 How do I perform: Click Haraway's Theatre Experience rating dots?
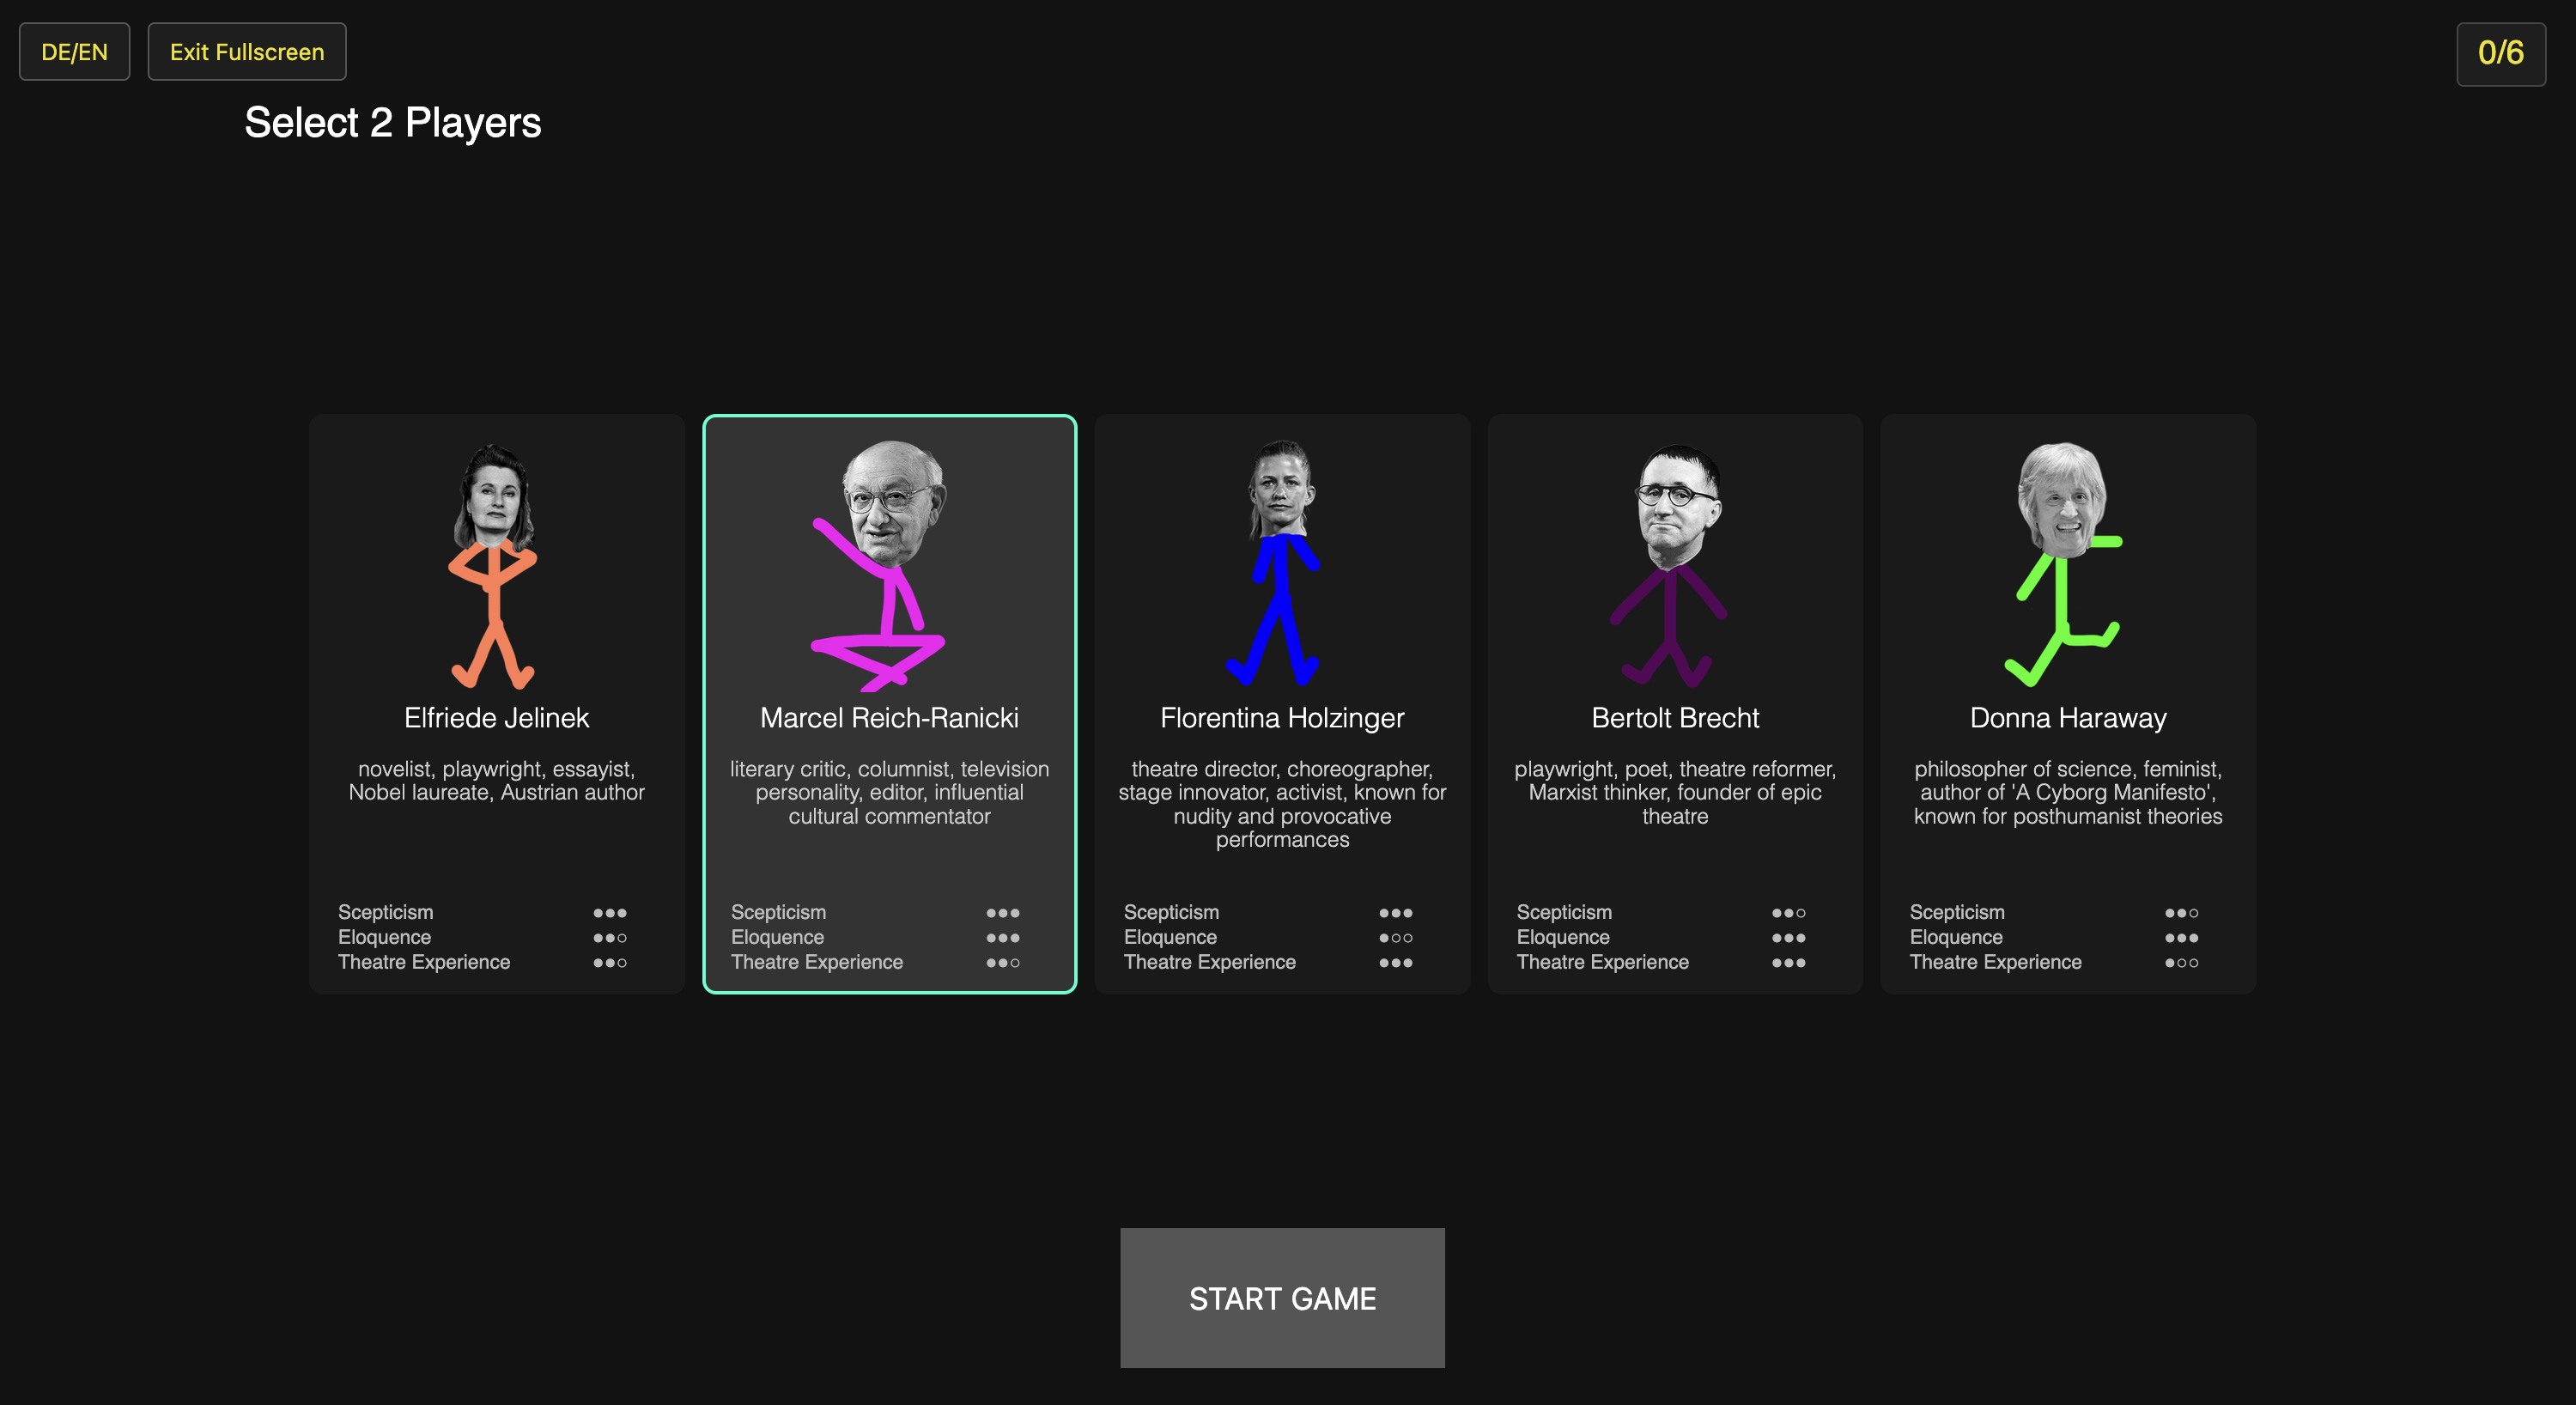2182,963
